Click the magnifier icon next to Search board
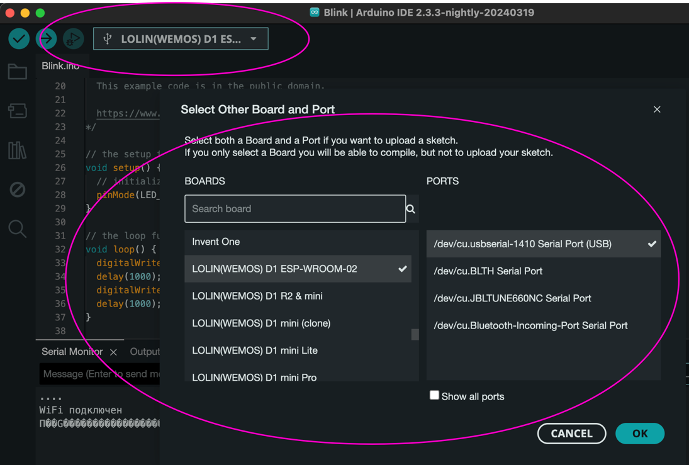This screenshot has width=690, height=466. tap(411, 209)
